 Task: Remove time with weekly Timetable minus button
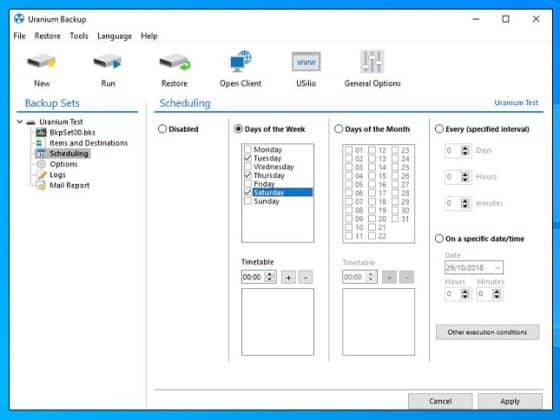306,277
